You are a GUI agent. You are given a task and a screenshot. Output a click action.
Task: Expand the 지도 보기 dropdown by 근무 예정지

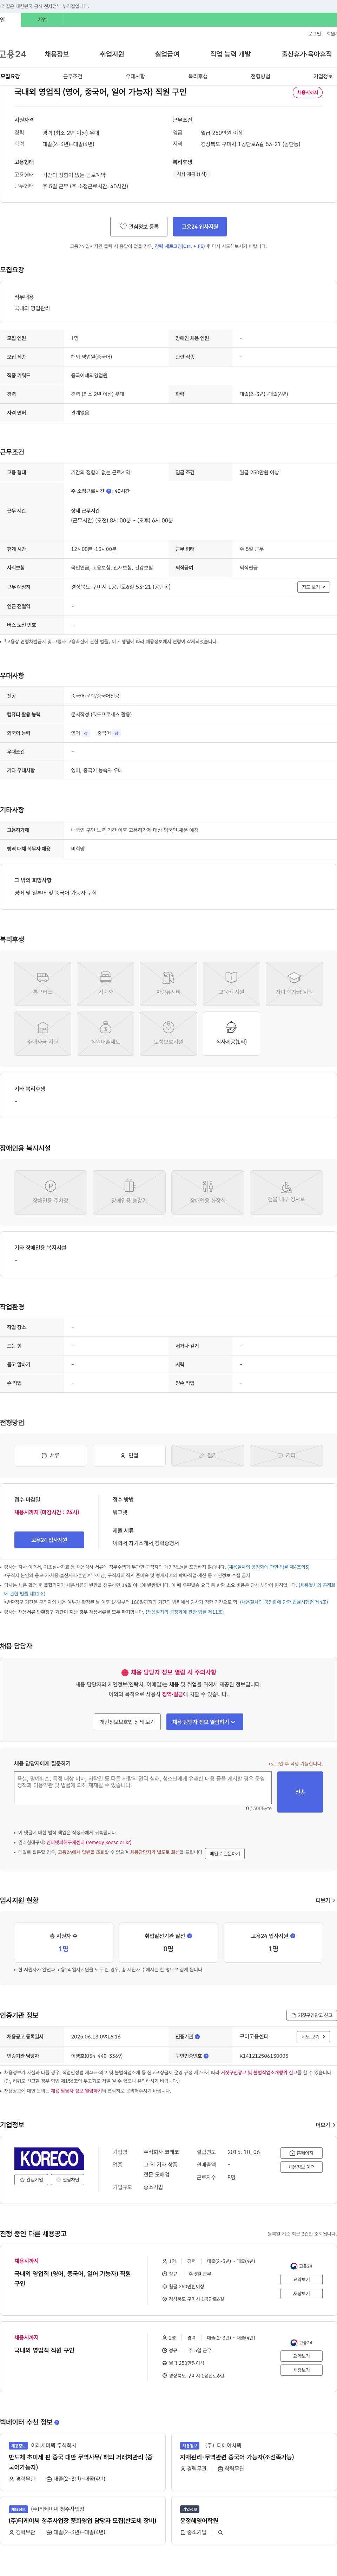tap(313, 587)
